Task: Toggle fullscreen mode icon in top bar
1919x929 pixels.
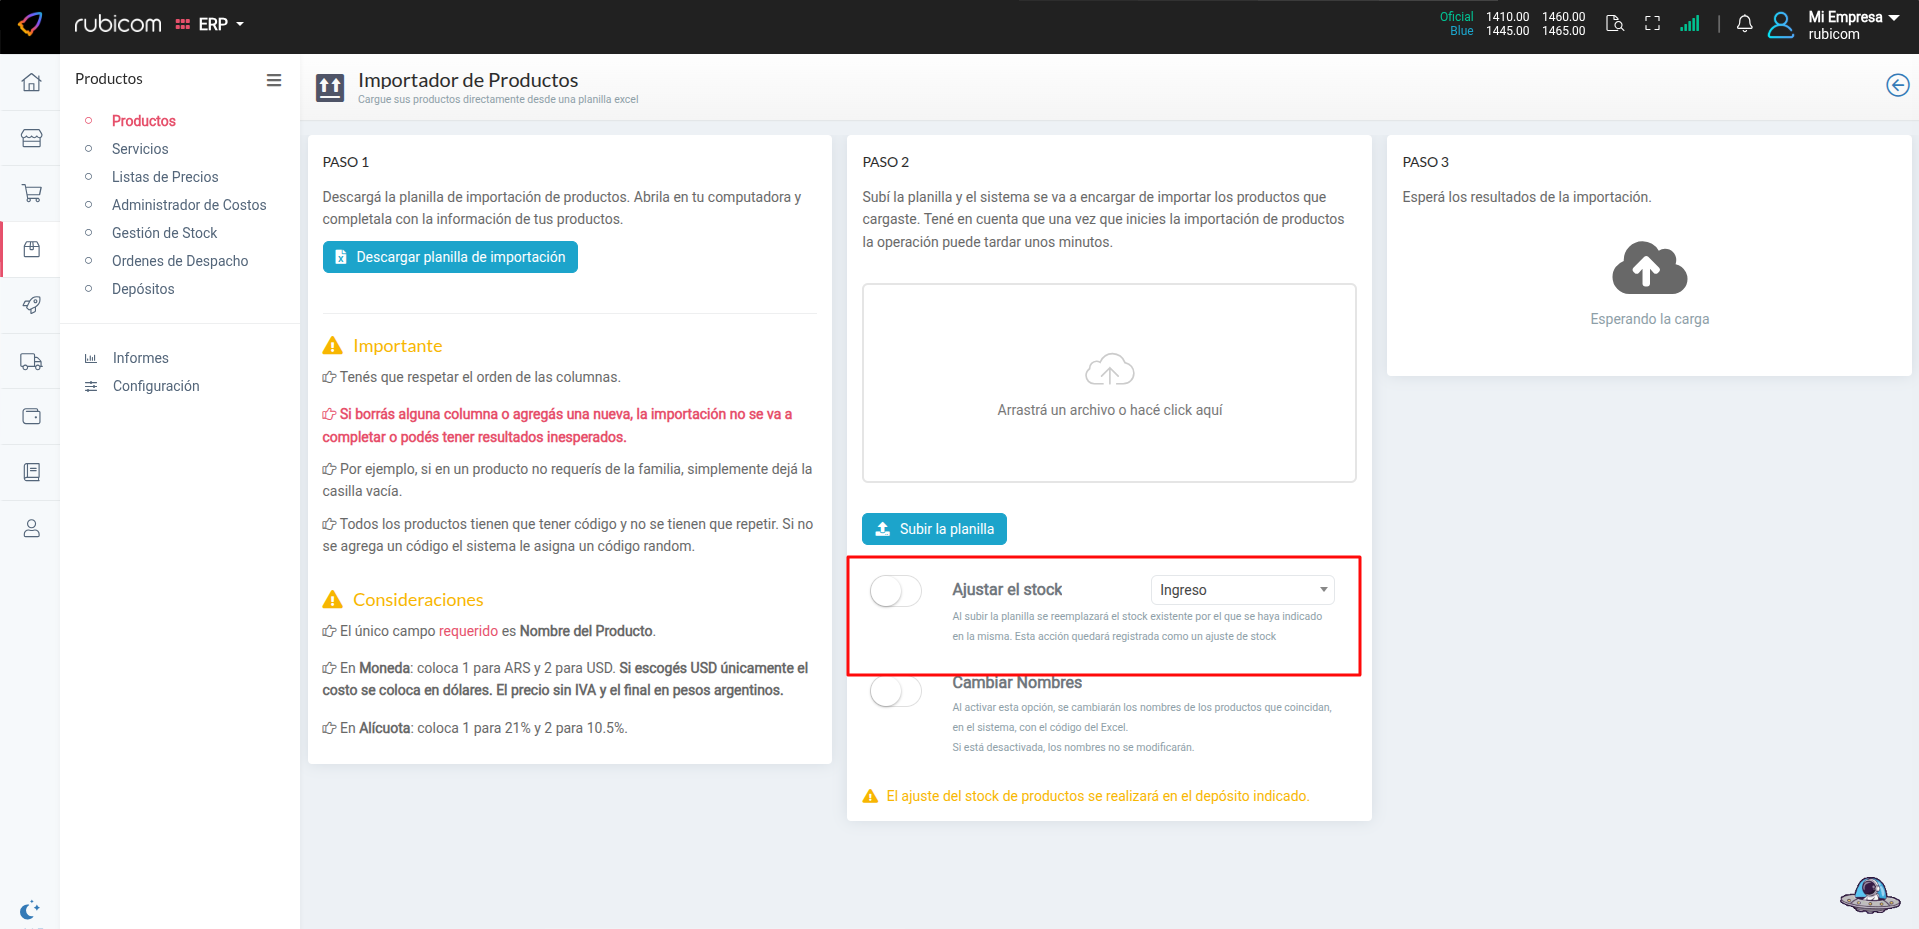Action: click(1652, 24)
